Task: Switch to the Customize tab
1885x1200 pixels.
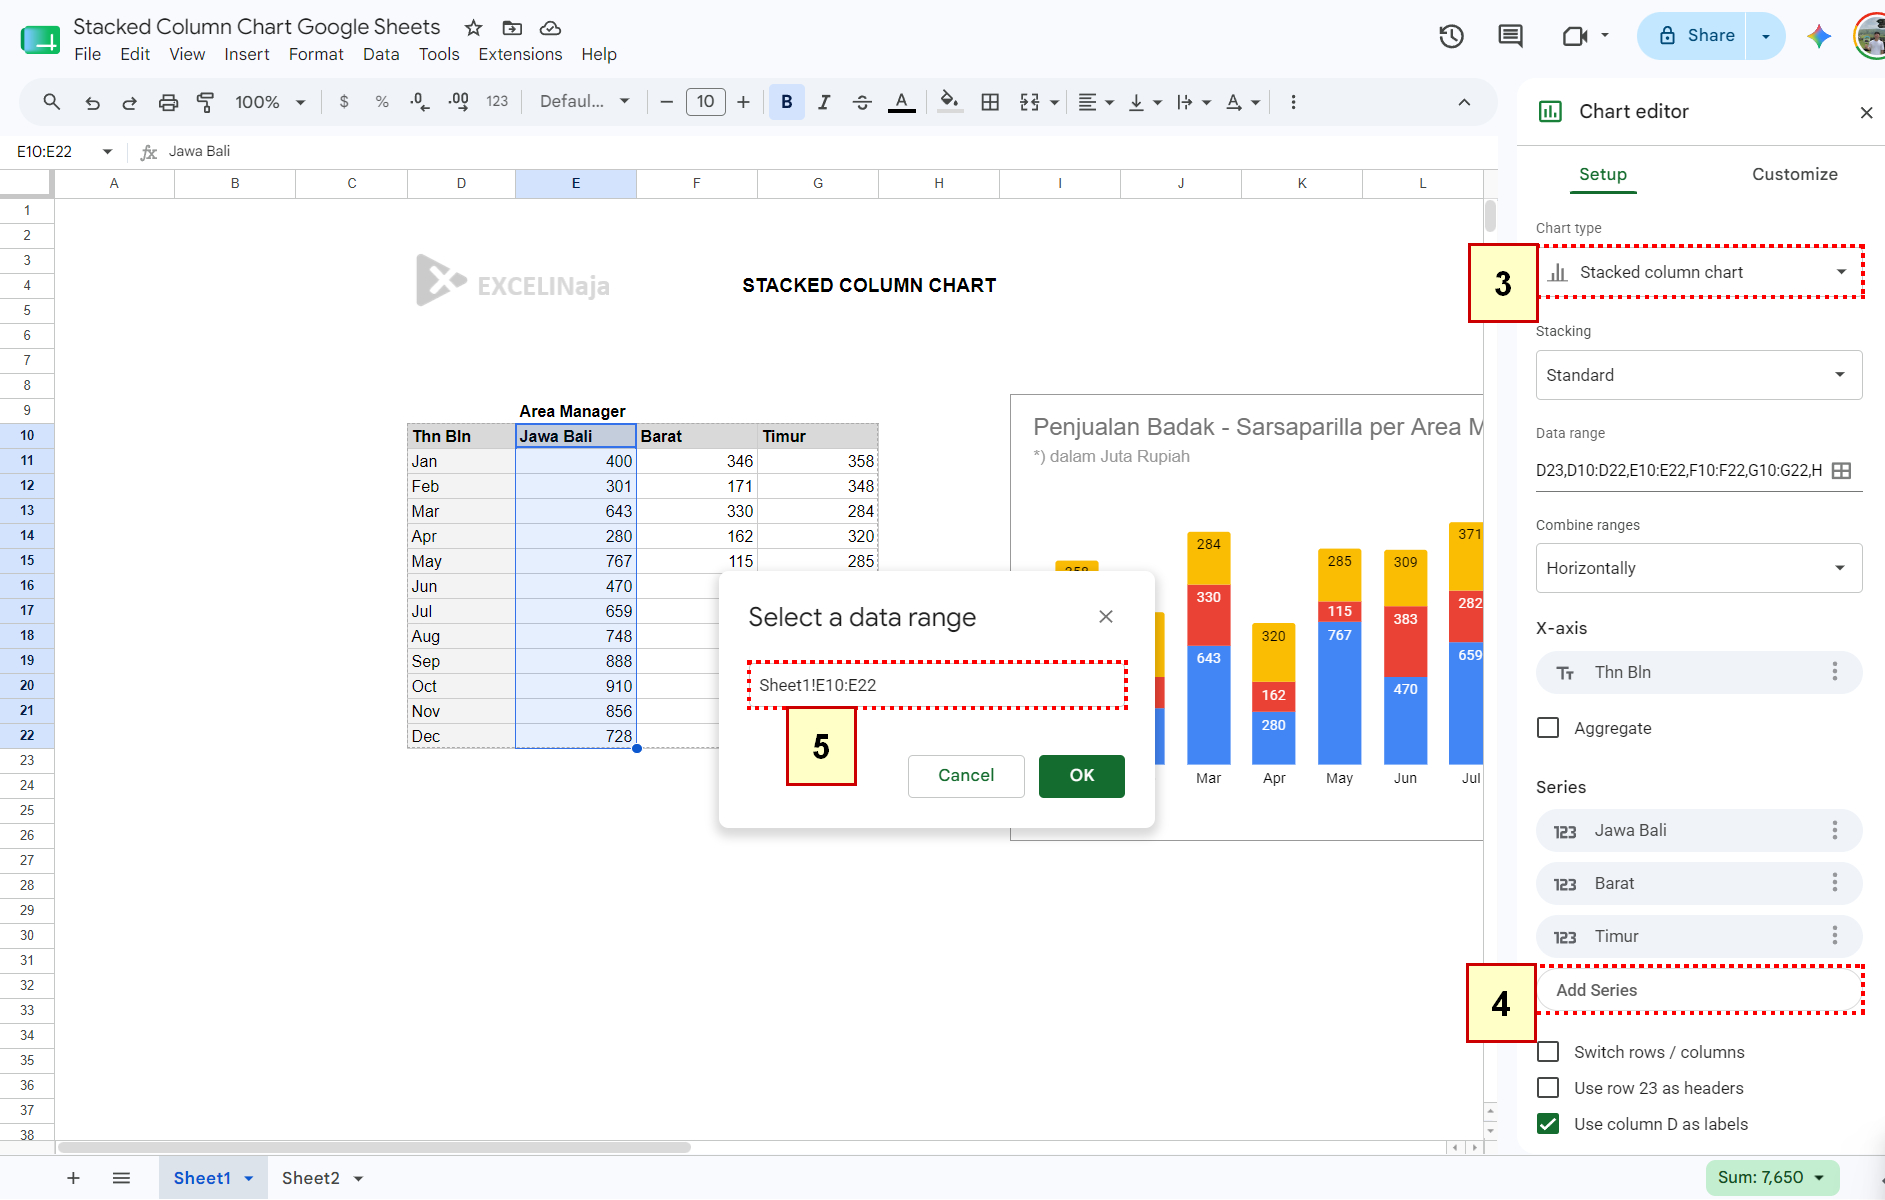Action: (x=1794, y=174)
